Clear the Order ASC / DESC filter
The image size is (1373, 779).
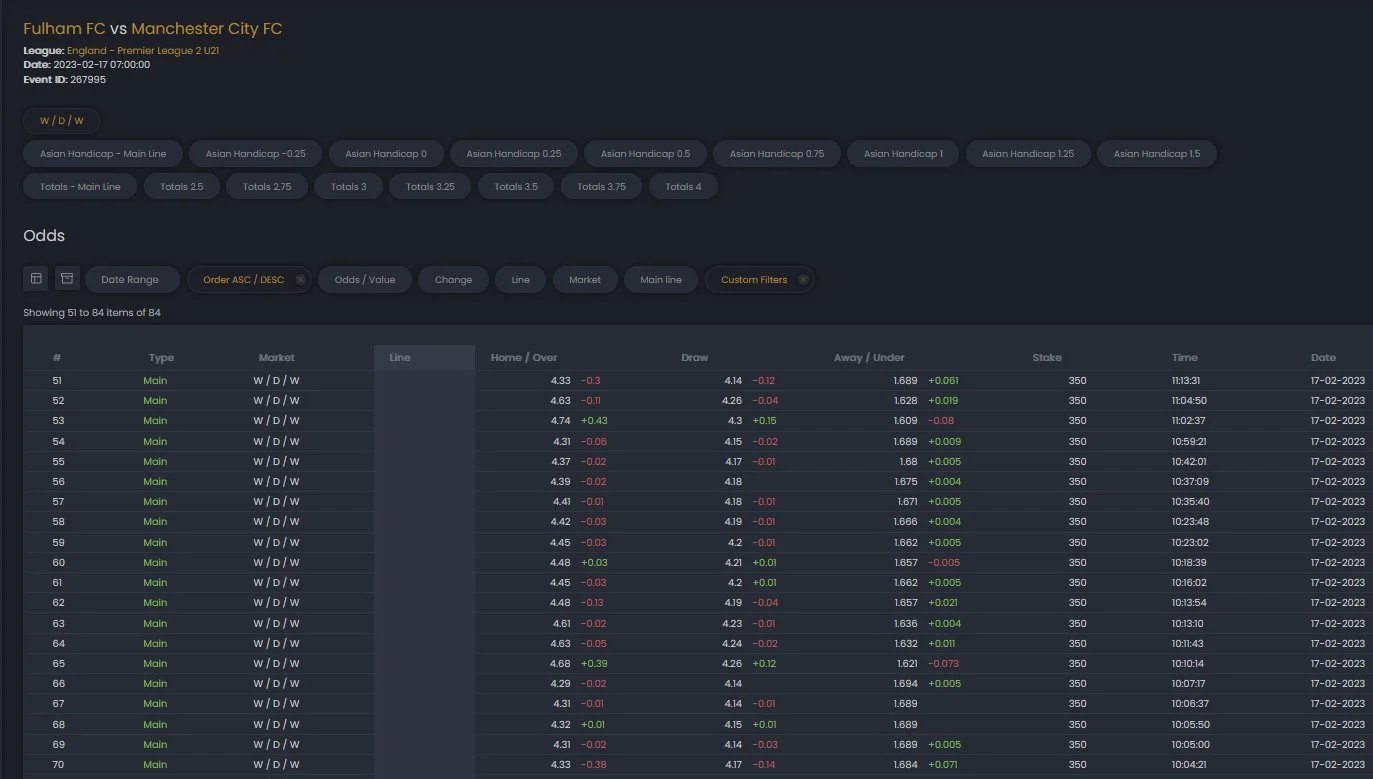300,280
